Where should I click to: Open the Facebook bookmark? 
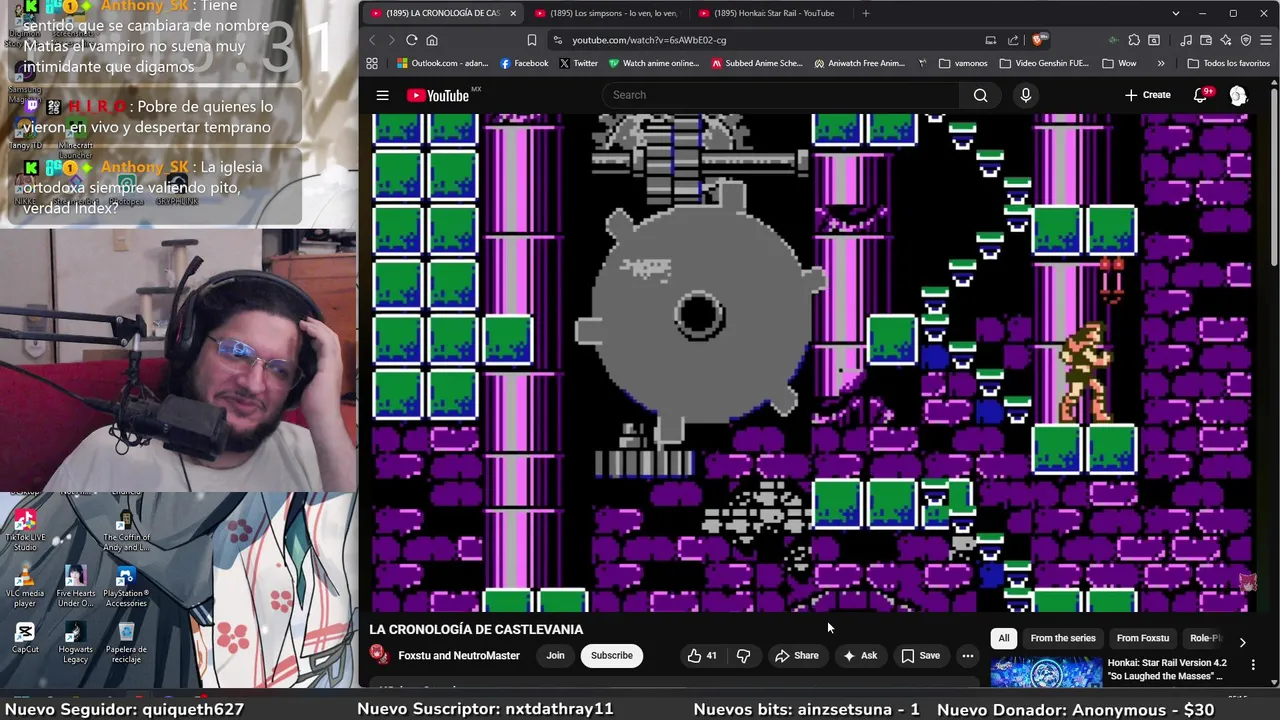click(524, 63)
